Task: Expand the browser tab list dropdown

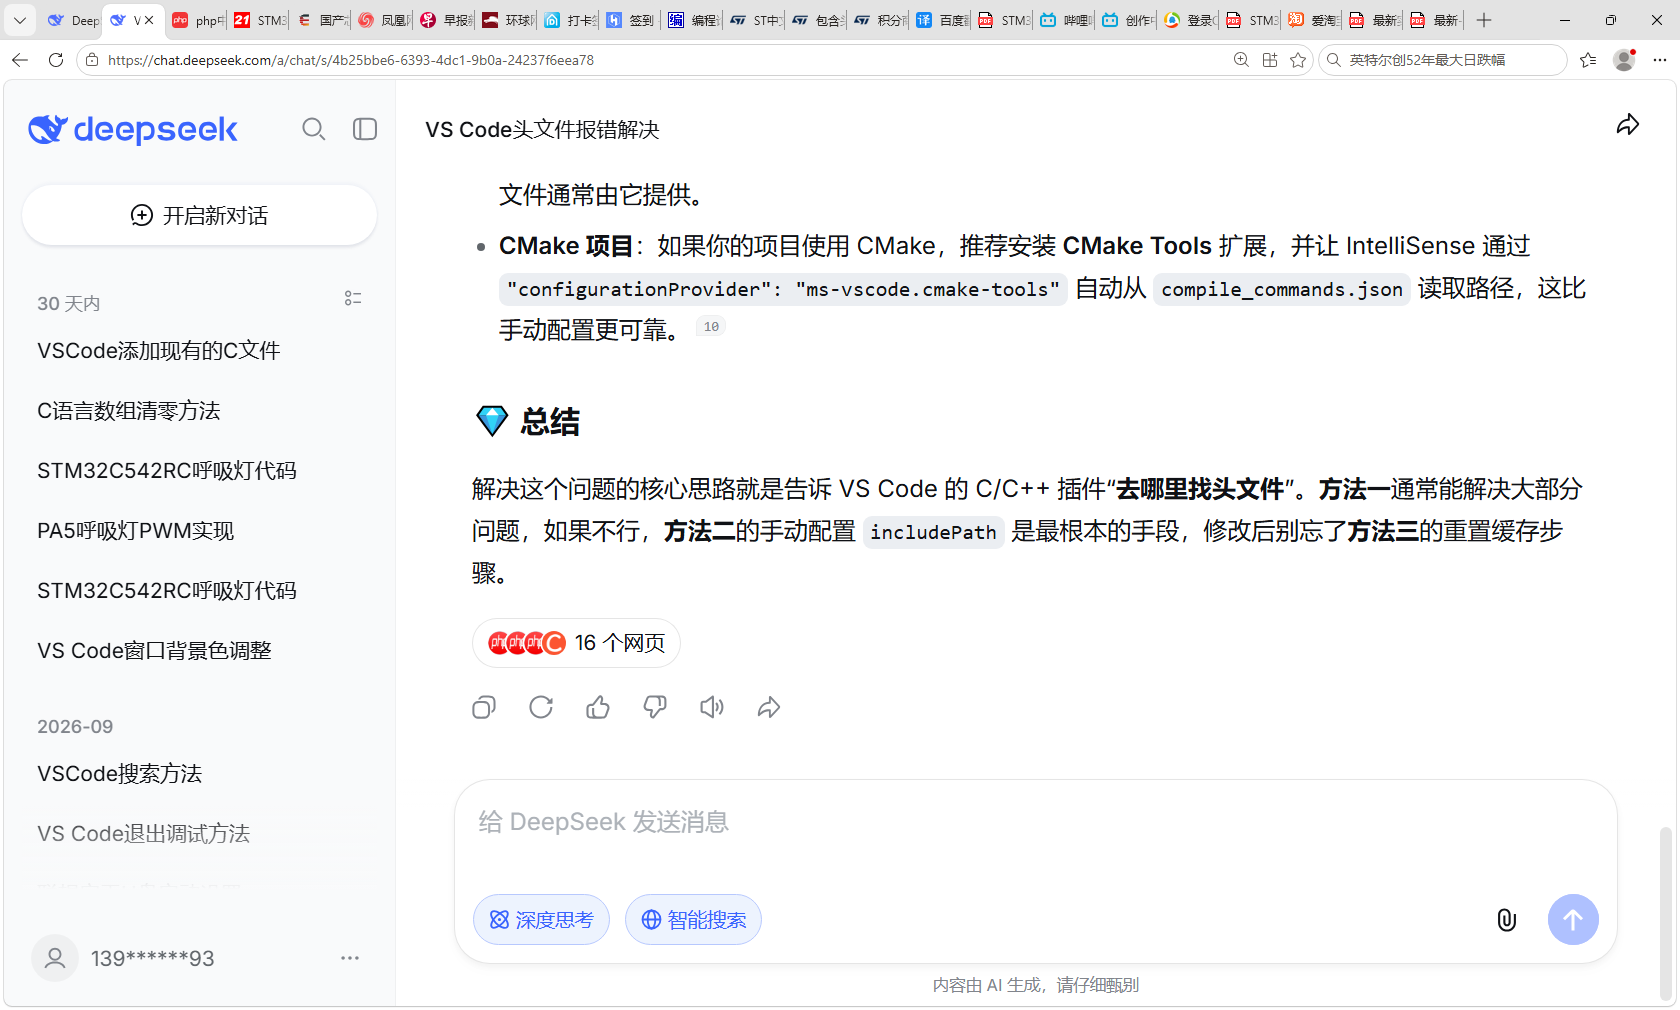Action: pos(19,20)
